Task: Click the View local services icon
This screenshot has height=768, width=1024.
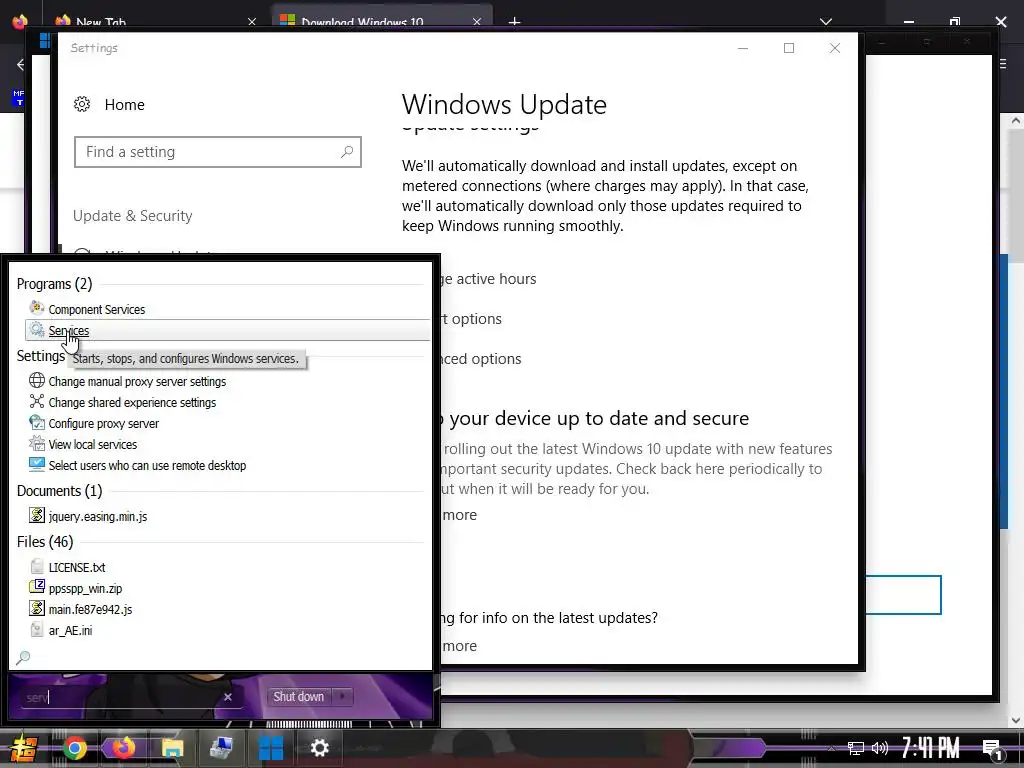Action: point(37,443)
